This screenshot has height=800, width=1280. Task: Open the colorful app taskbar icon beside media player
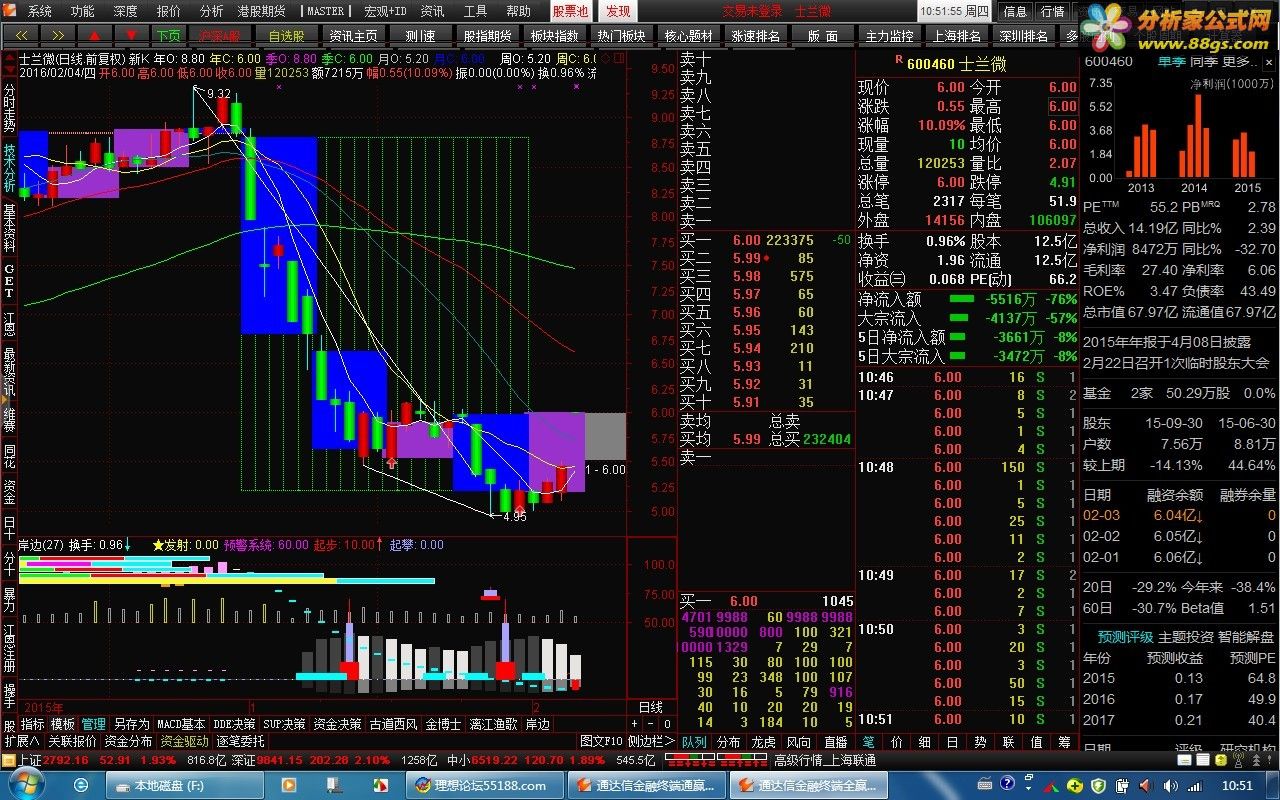click(381, 785)
